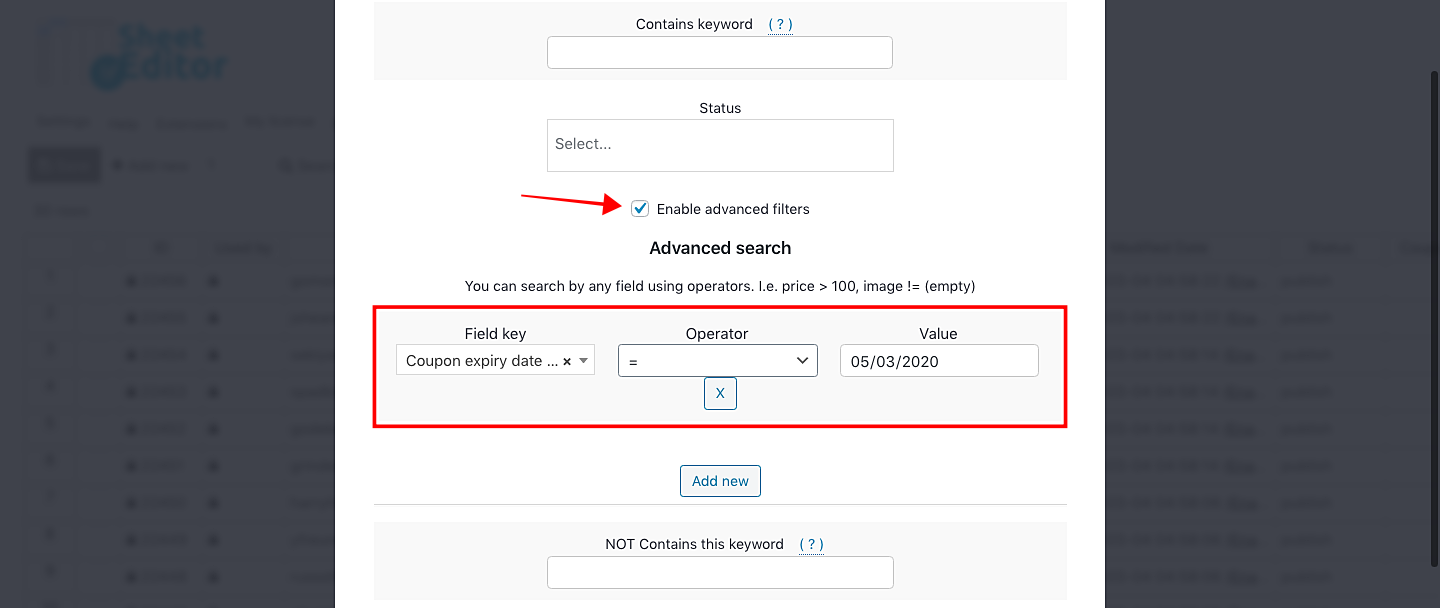Open the Operator dropdown showing equals sign
Image resolution: width=1440 pixels, height=608 pixels.
tap(717, 361)
